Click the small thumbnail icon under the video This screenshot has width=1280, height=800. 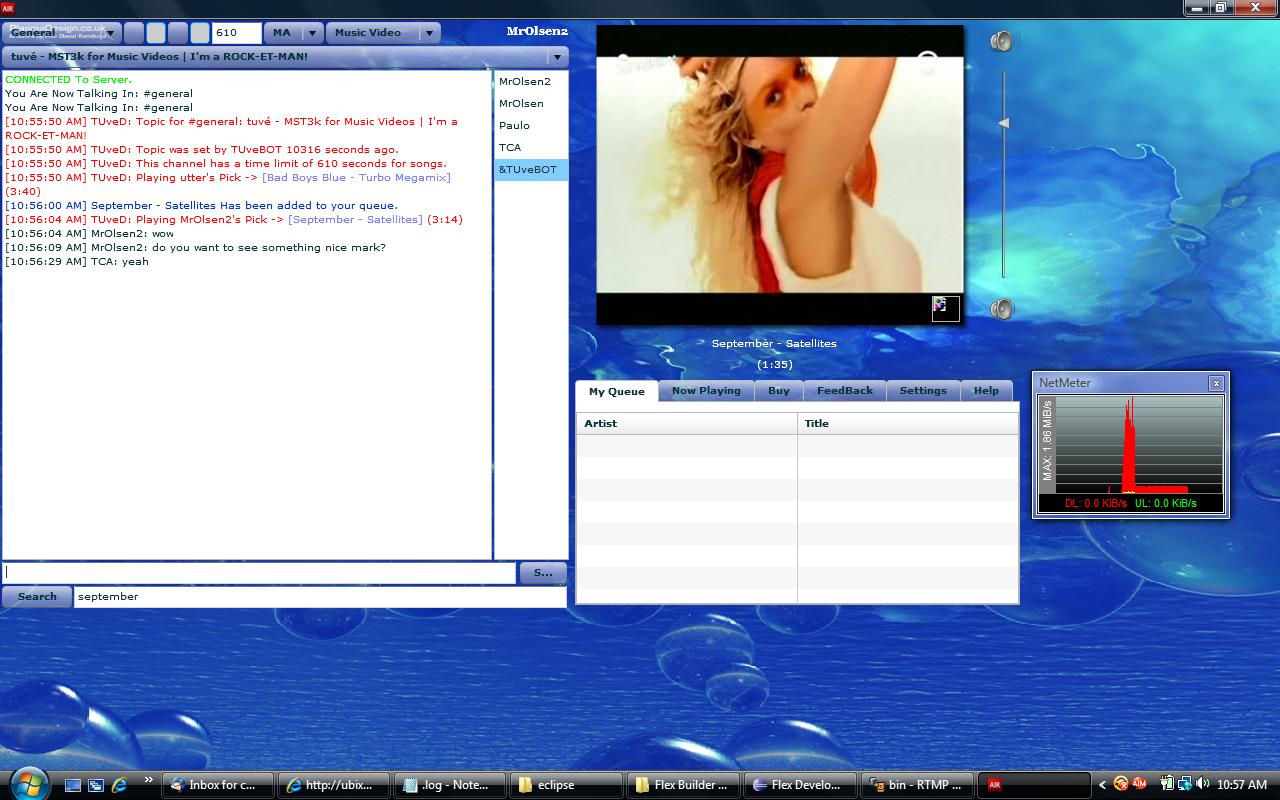pos(945,308)
